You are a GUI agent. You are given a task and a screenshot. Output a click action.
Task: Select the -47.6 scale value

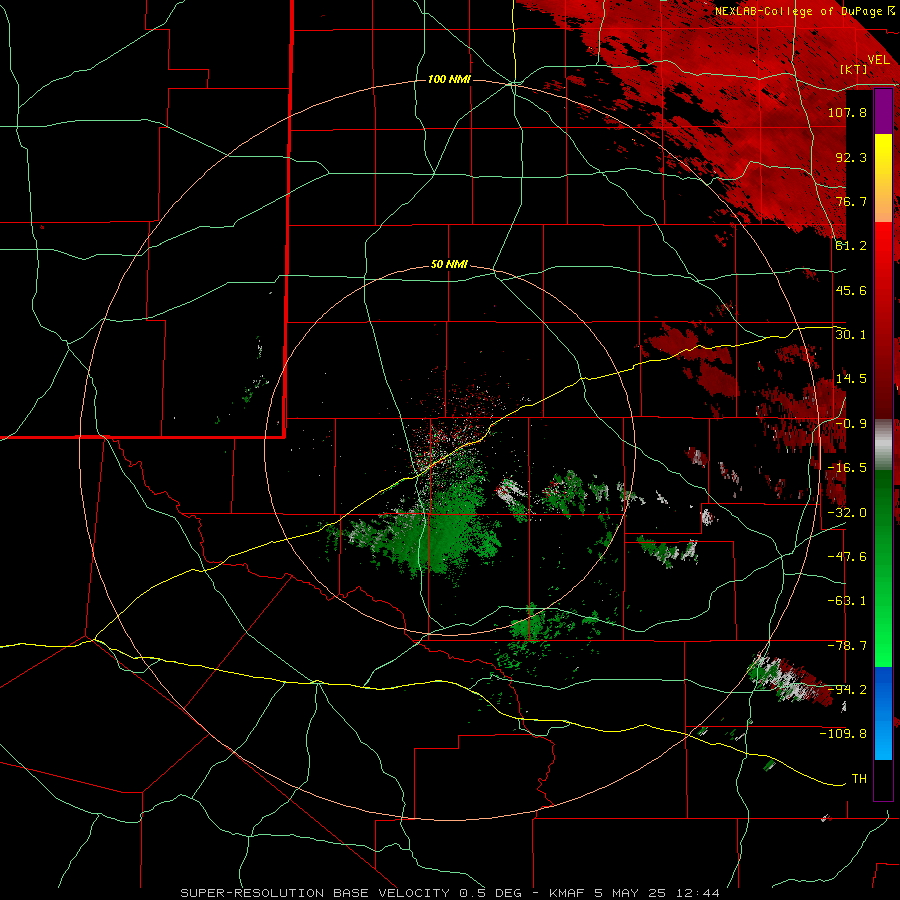click(x=847, y=557)
